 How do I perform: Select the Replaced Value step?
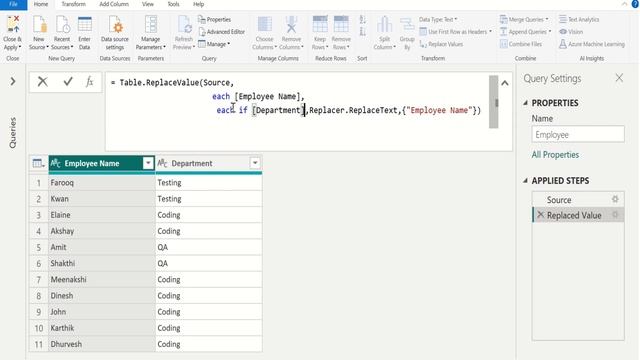tap(578, 215)
